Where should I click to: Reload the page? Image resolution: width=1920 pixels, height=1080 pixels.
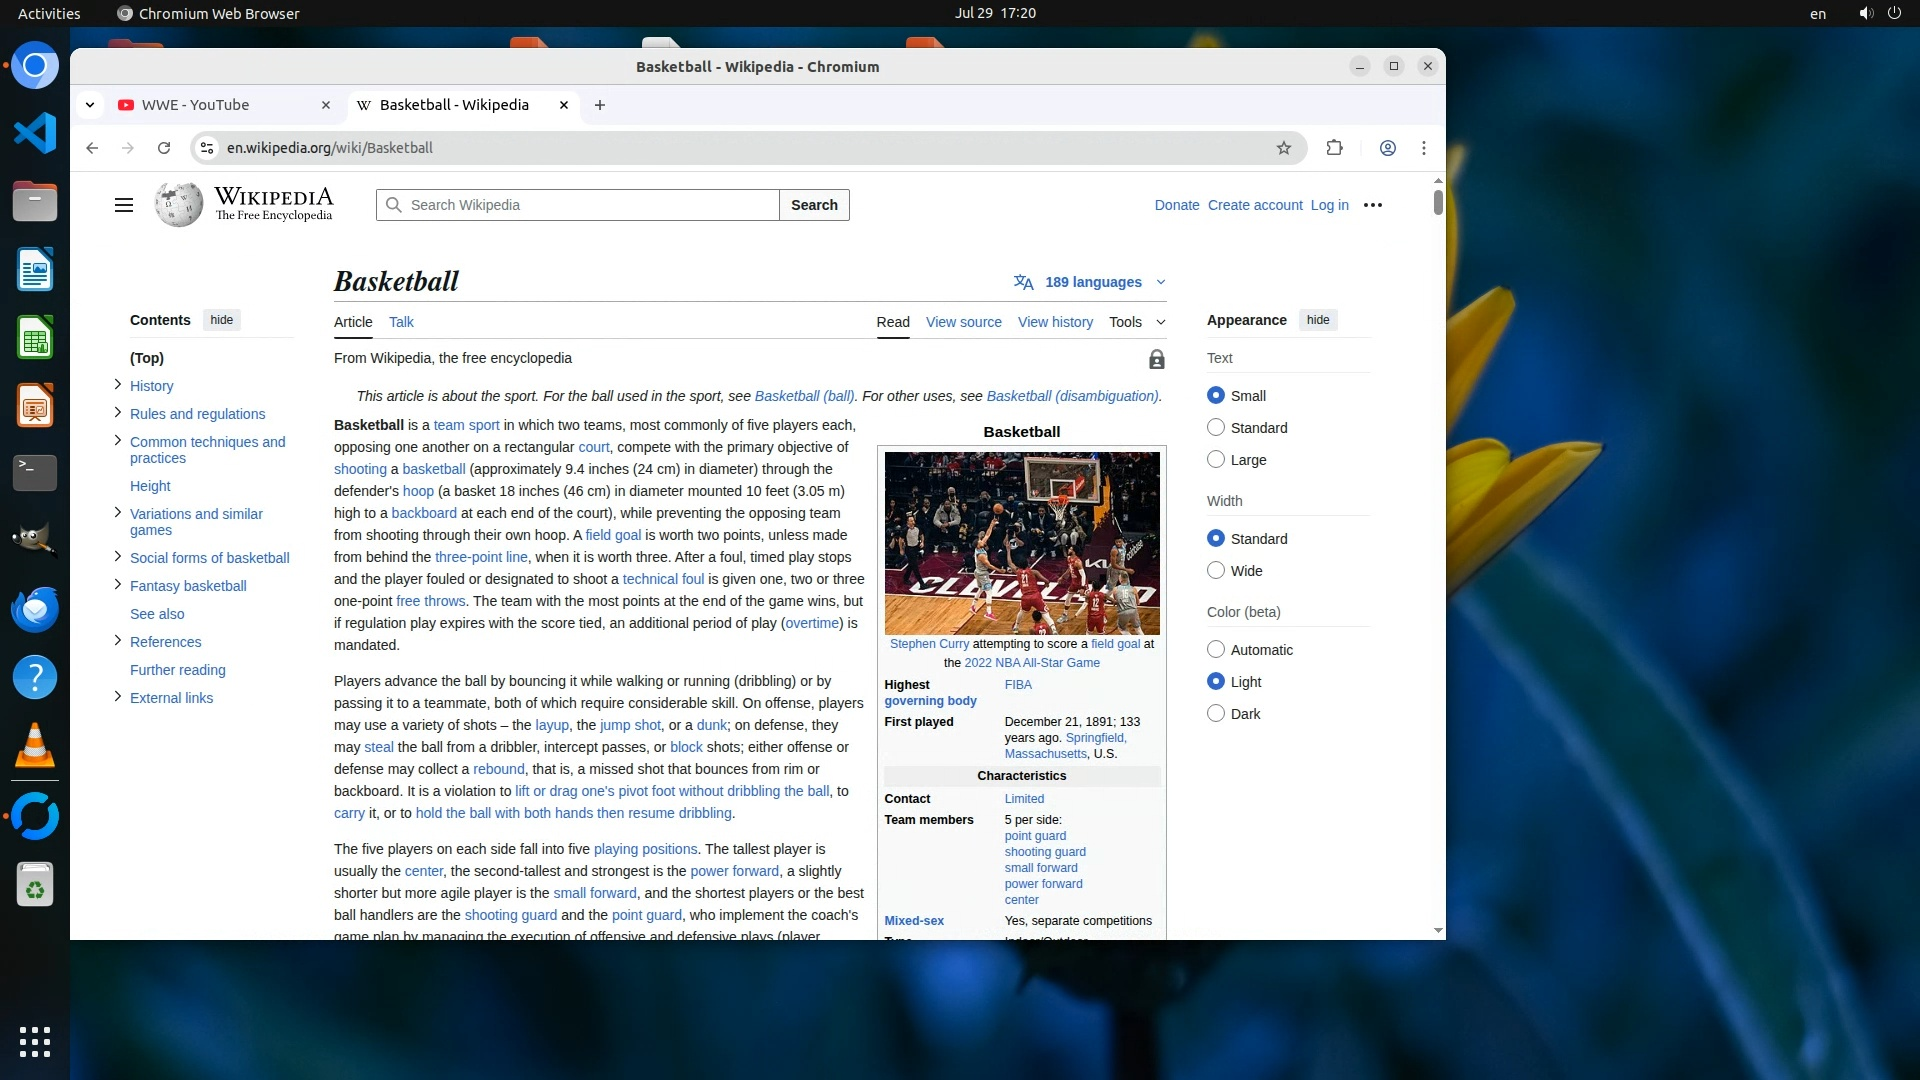coord(164,148)
